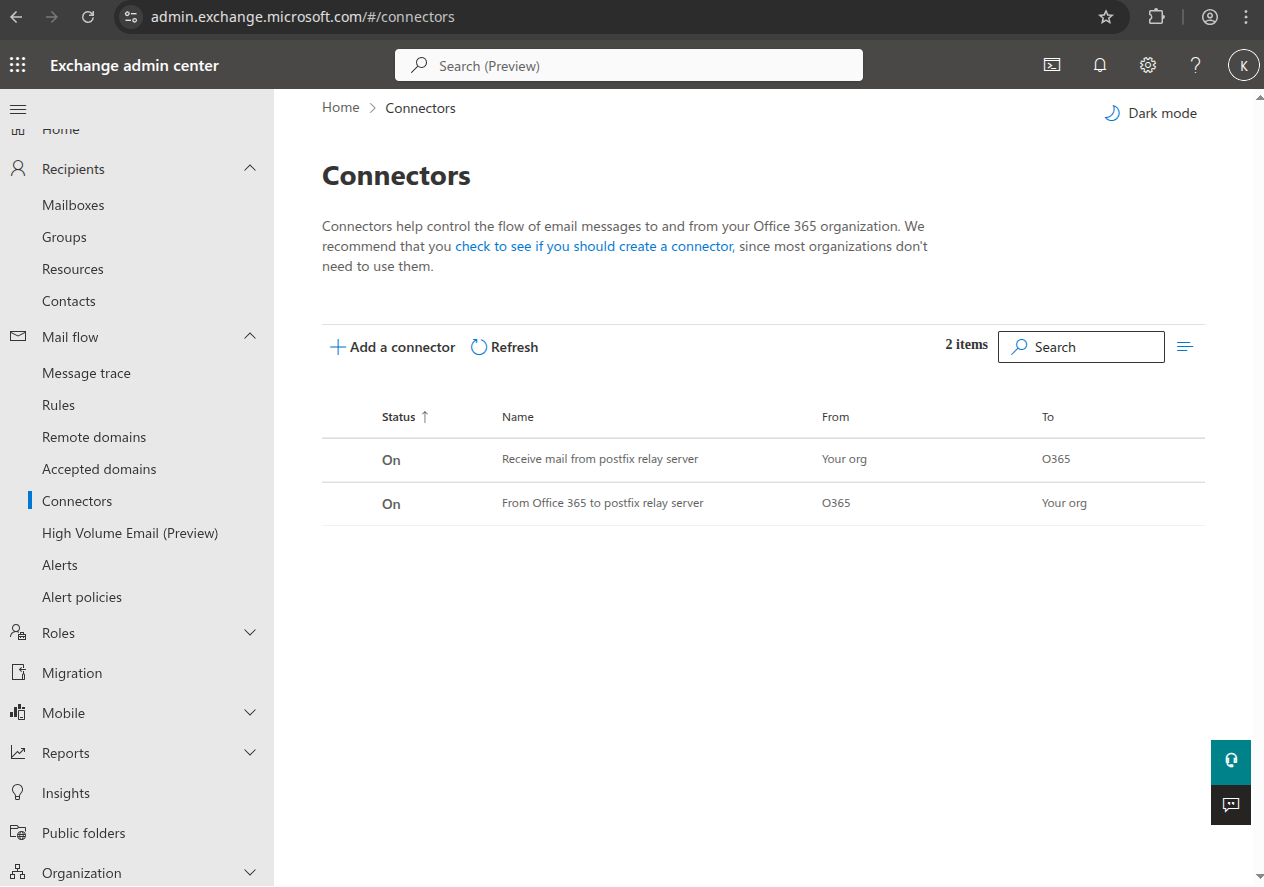Open Chrome three-dot menu

1245,17
